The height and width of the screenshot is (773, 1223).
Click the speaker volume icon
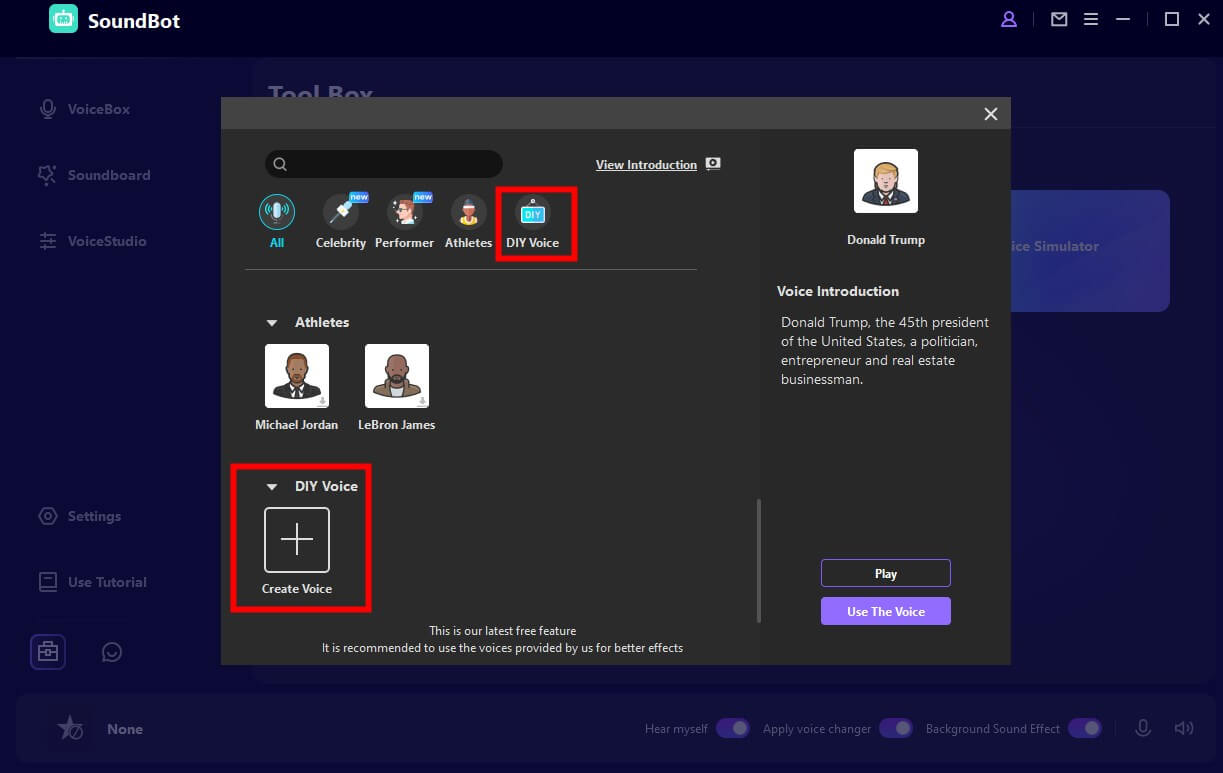[x=1184, y=729]
